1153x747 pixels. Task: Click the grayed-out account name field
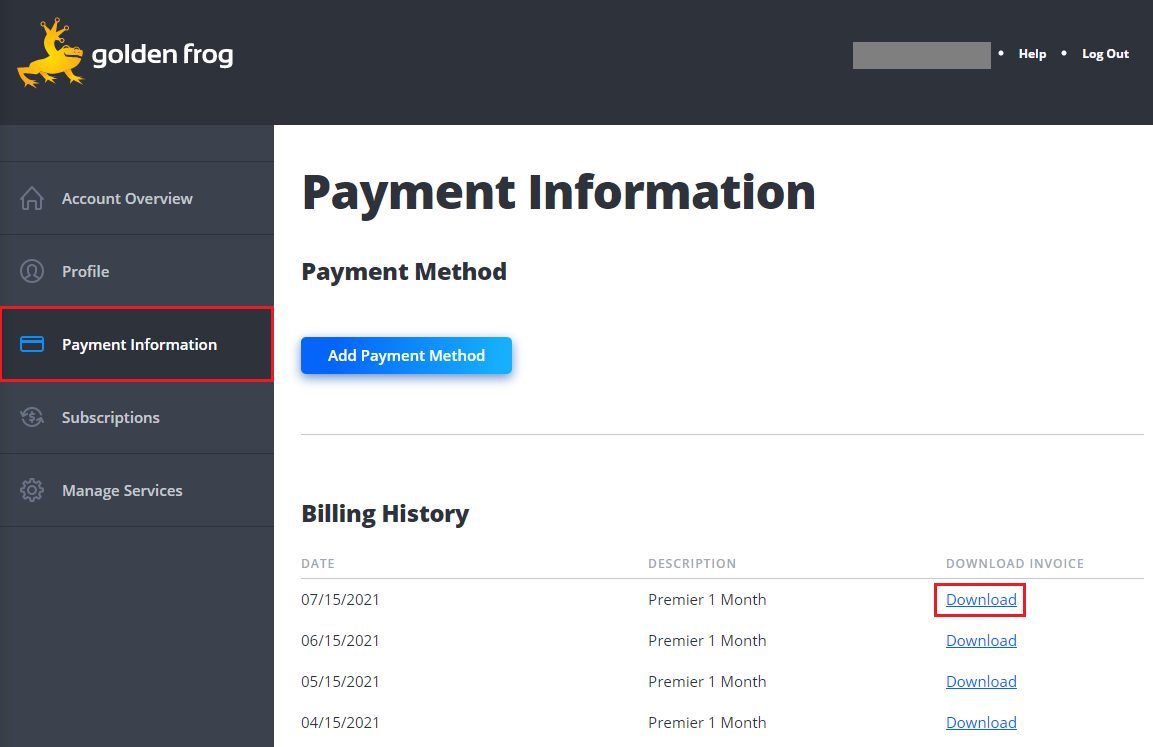[x=921, y=55]
